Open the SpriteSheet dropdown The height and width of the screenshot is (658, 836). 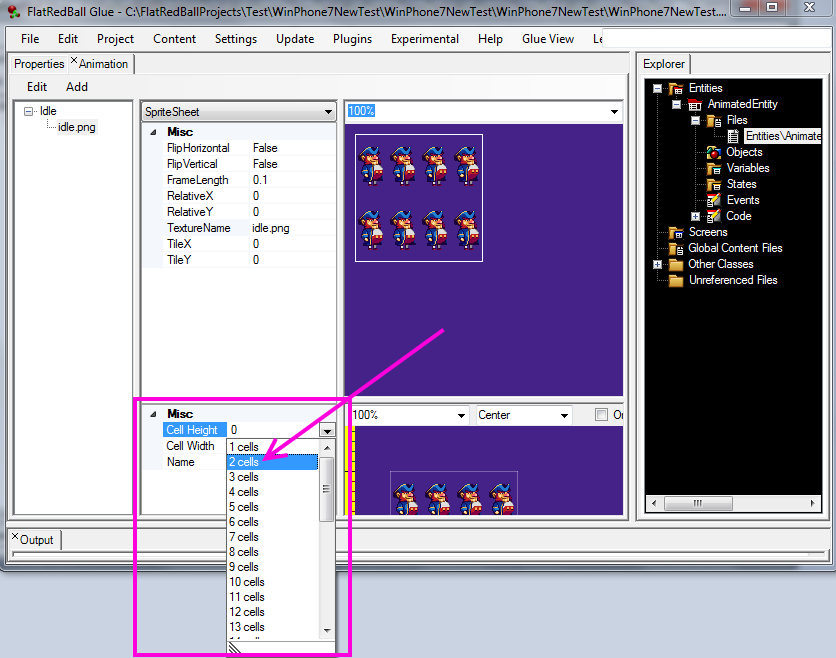pyautogui.click(x=329, y=112)
